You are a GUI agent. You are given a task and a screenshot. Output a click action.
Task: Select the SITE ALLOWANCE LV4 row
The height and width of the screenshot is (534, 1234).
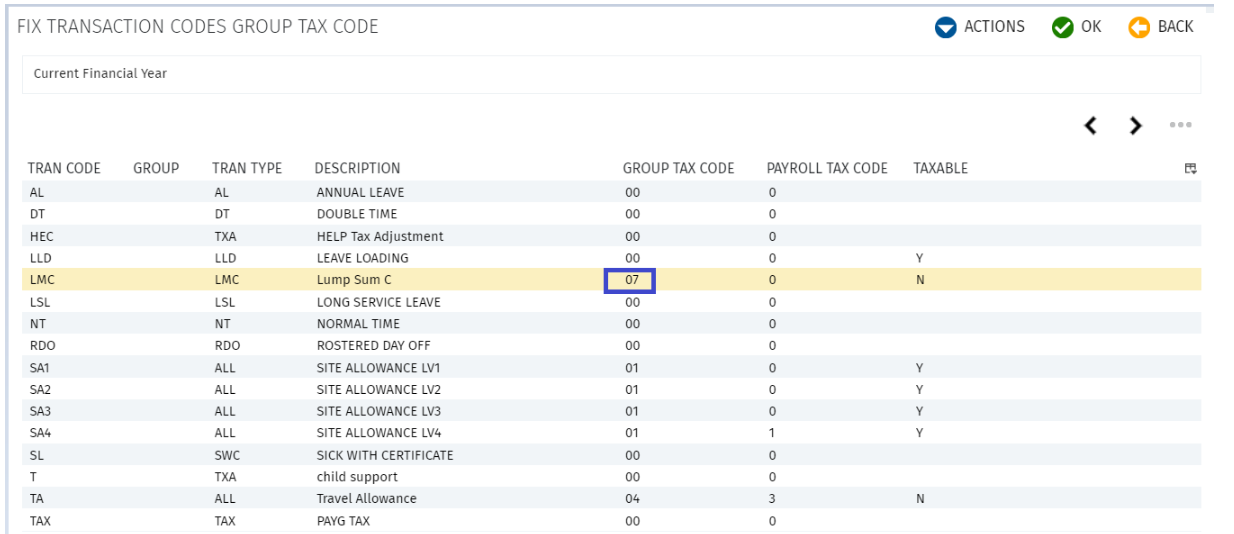click(612, 433)
